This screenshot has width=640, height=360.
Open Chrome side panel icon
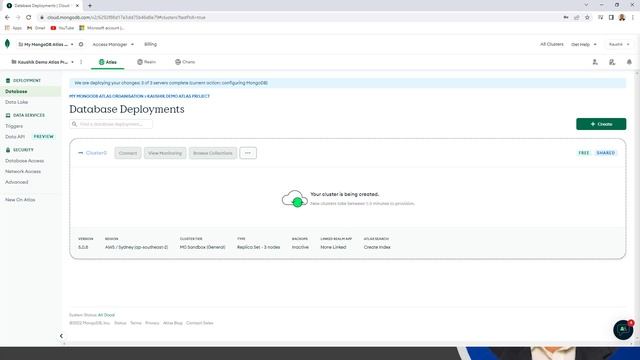(611, 17)
